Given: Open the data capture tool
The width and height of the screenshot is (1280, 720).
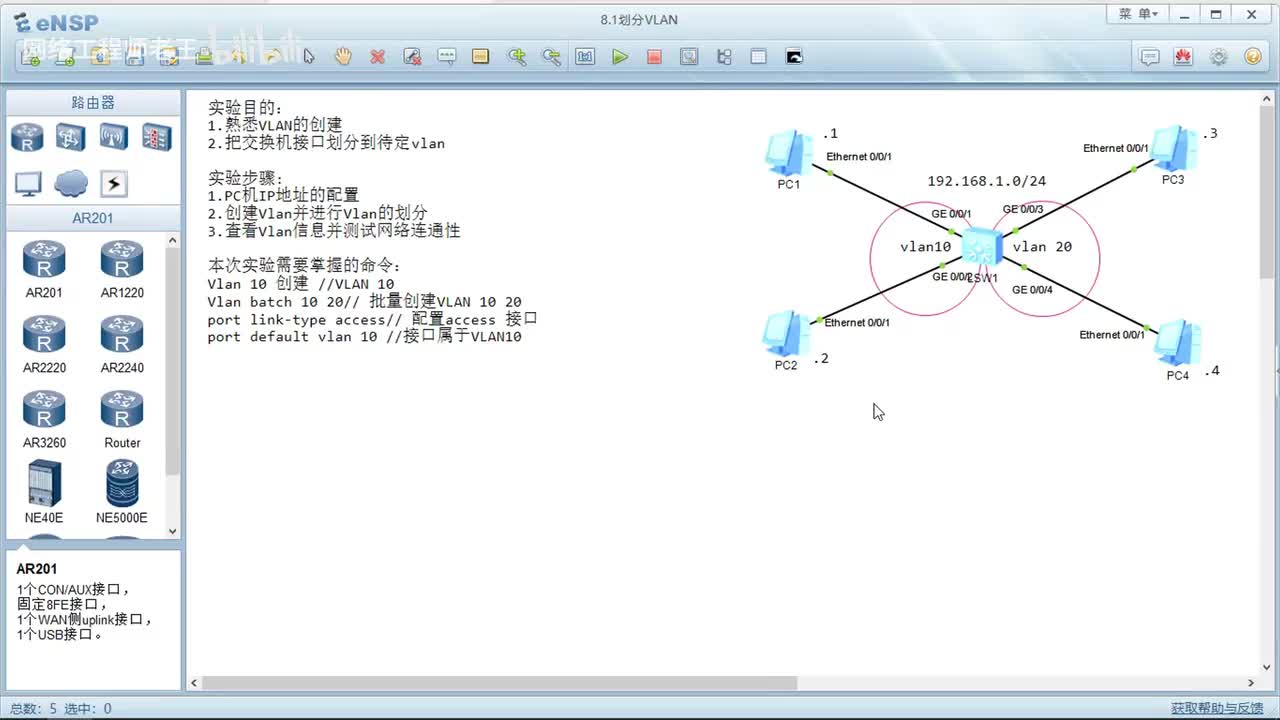Looking at the screenshot, I should 689,57.
